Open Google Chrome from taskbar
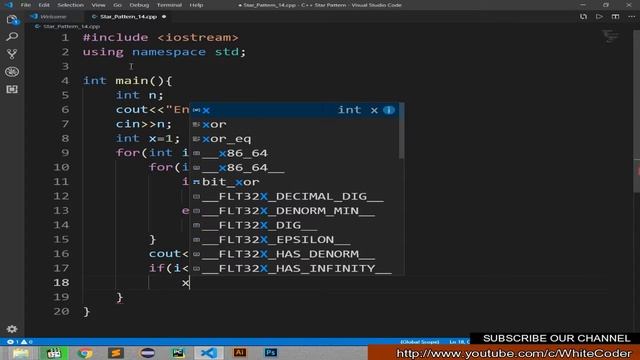The image size is (640, 360). click(x=85, y=353)
